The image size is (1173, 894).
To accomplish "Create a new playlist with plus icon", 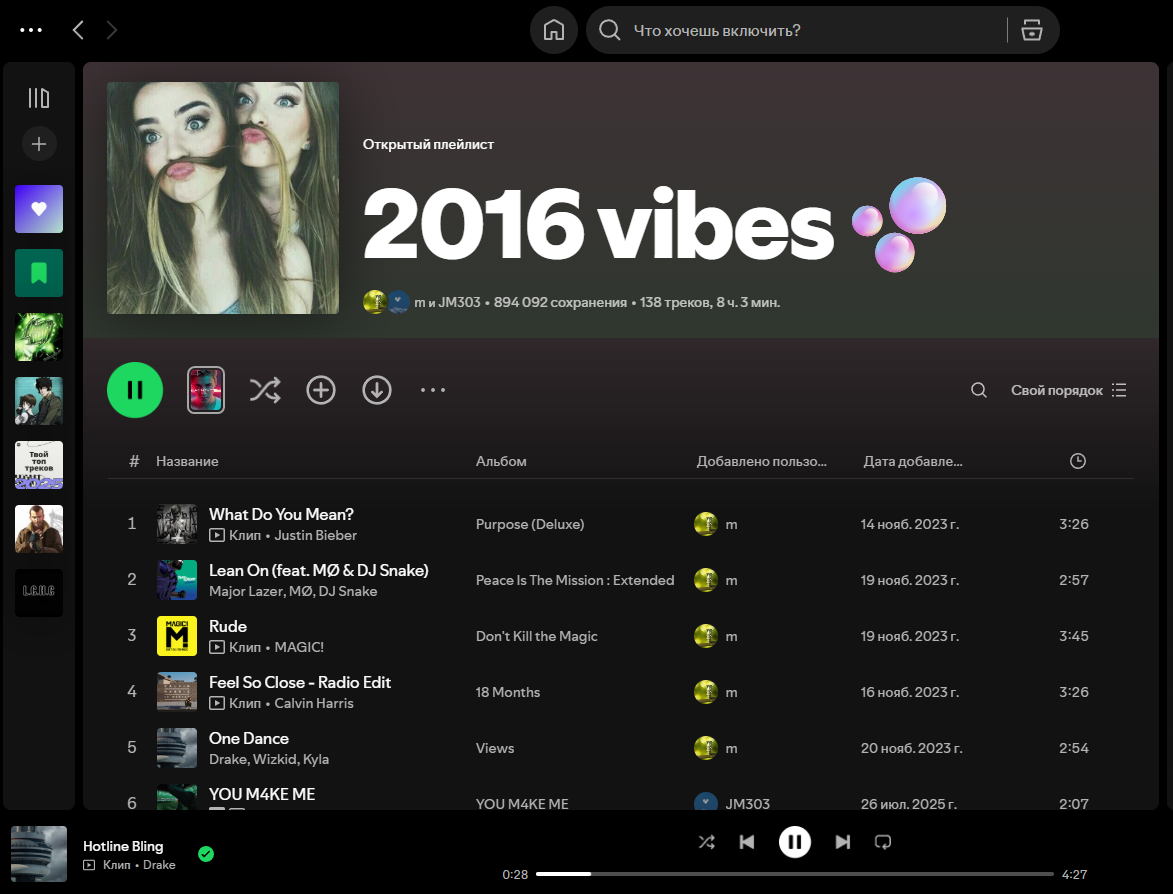I will (x=39, y=144).
